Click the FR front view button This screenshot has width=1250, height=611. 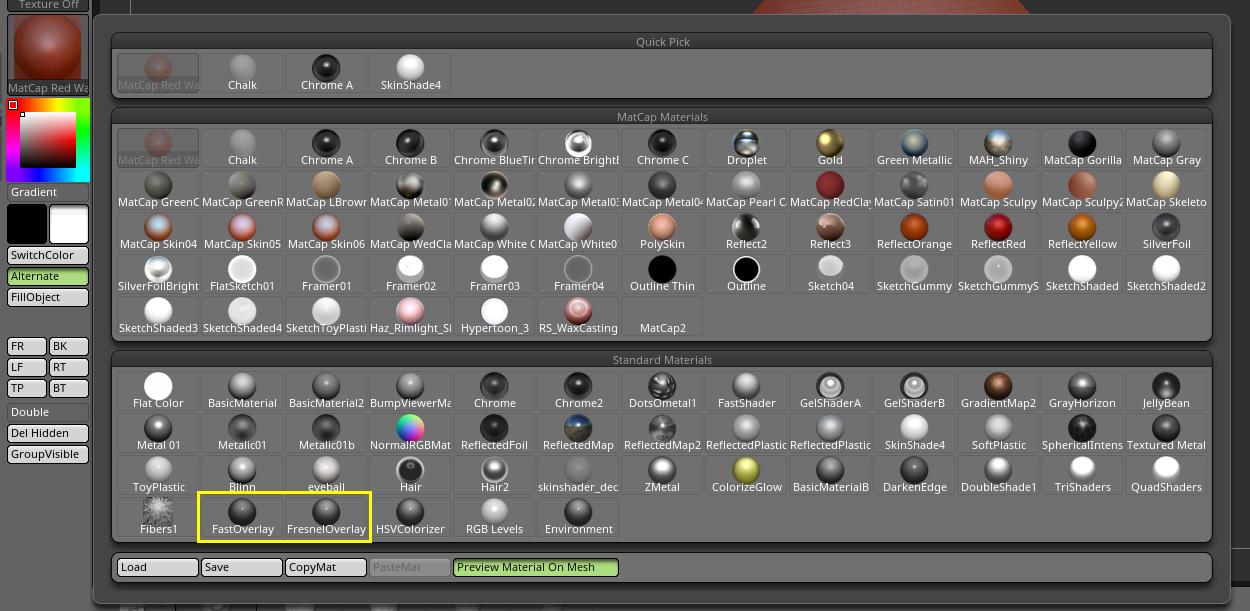[x=27, y=346]
